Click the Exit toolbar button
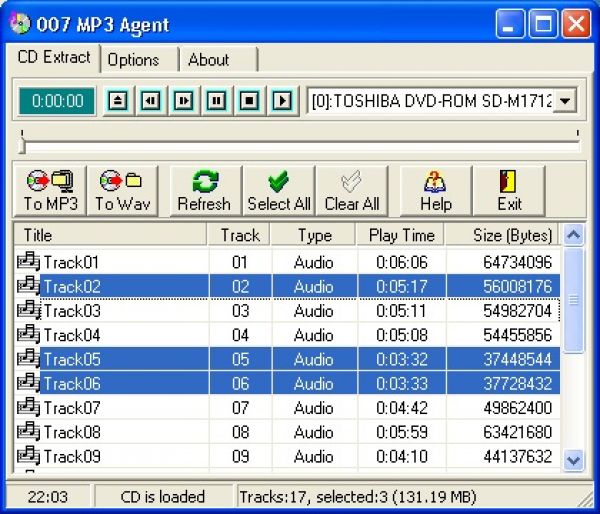Viewport: 600px width, 514px height. click(x=509, y=190)
